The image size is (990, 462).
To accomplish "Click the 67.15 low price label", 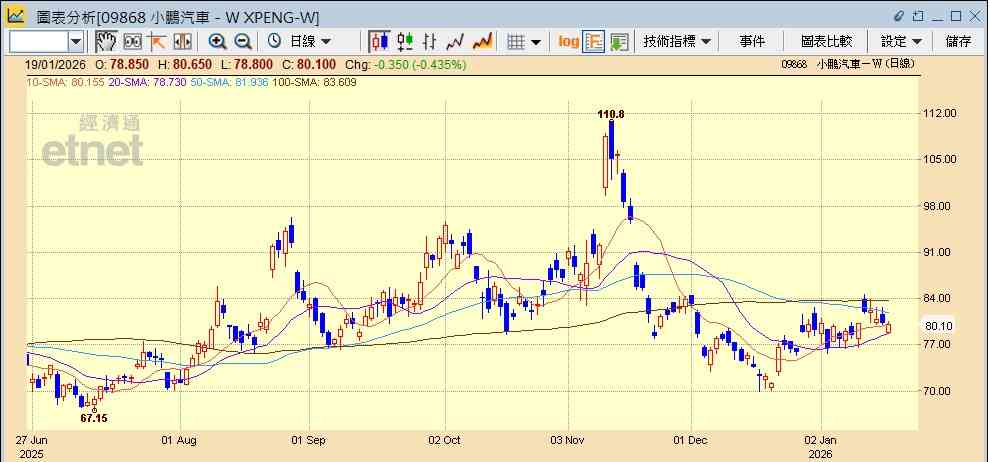I will [x=93, y=418].
